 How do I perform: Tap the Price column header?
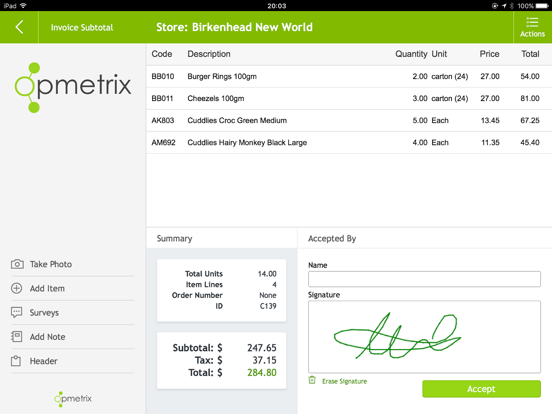point(489,54)
